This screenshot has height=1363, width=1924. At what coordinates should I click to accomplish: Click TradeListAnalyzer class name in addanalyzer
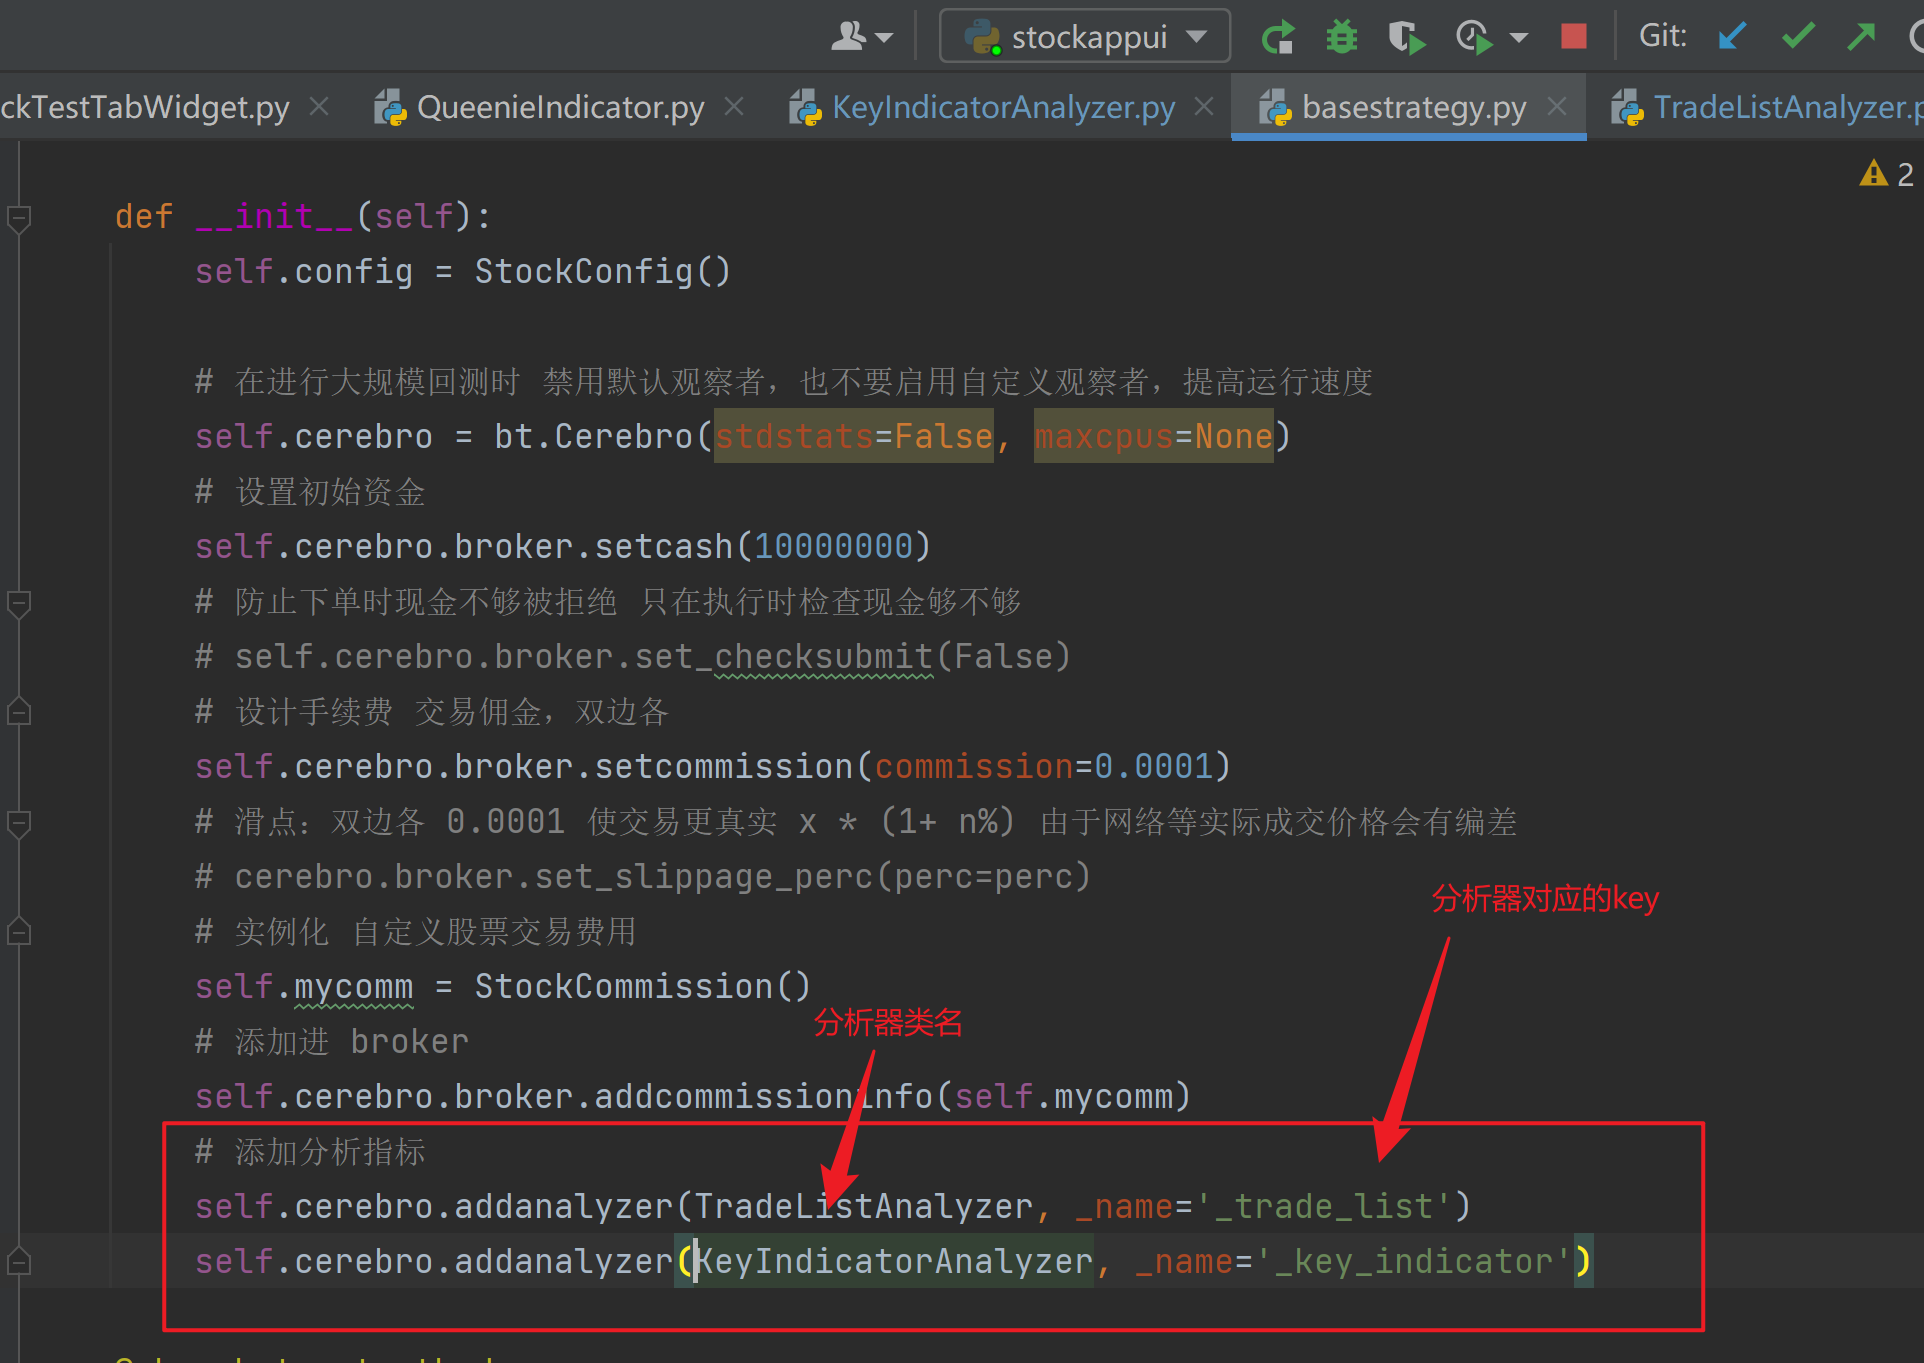tap(864, 1207)
